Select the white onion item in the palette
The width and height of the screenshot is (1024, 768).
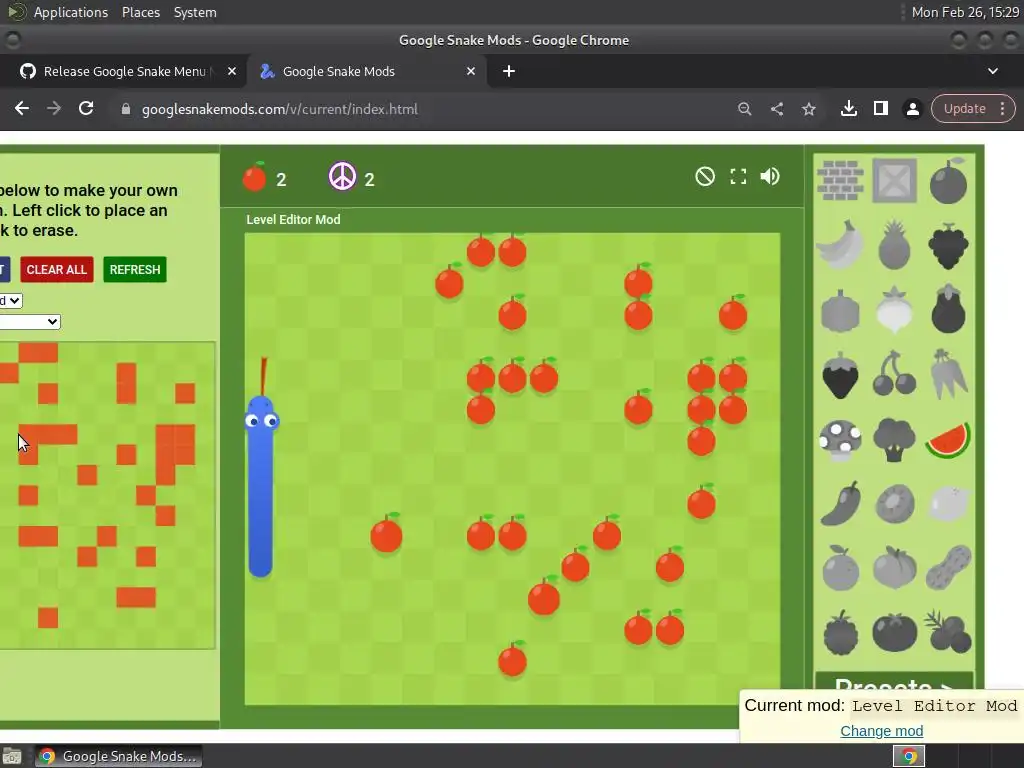point(894,310)
